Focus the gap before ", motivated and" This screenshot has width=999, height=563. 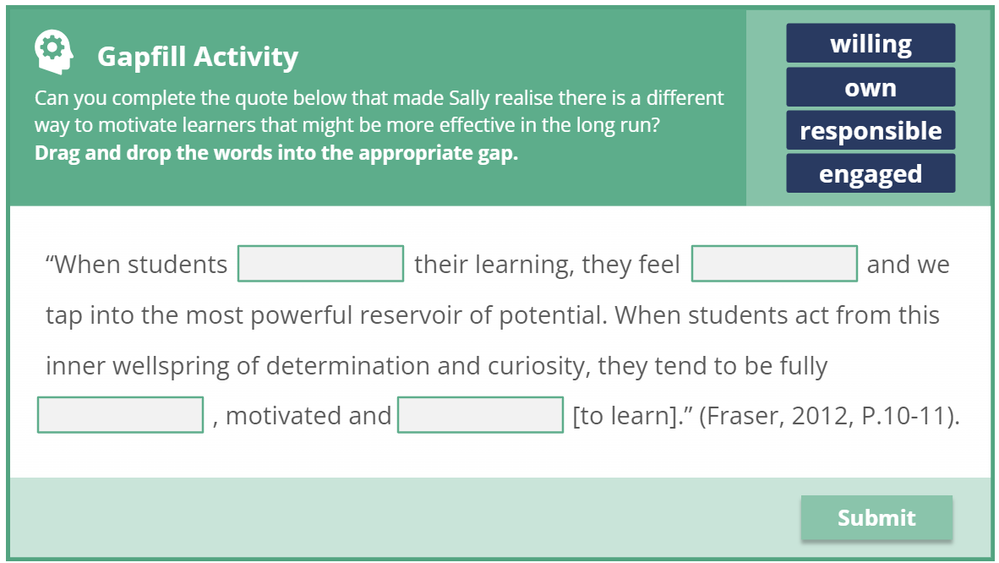[x=120, y=415]
